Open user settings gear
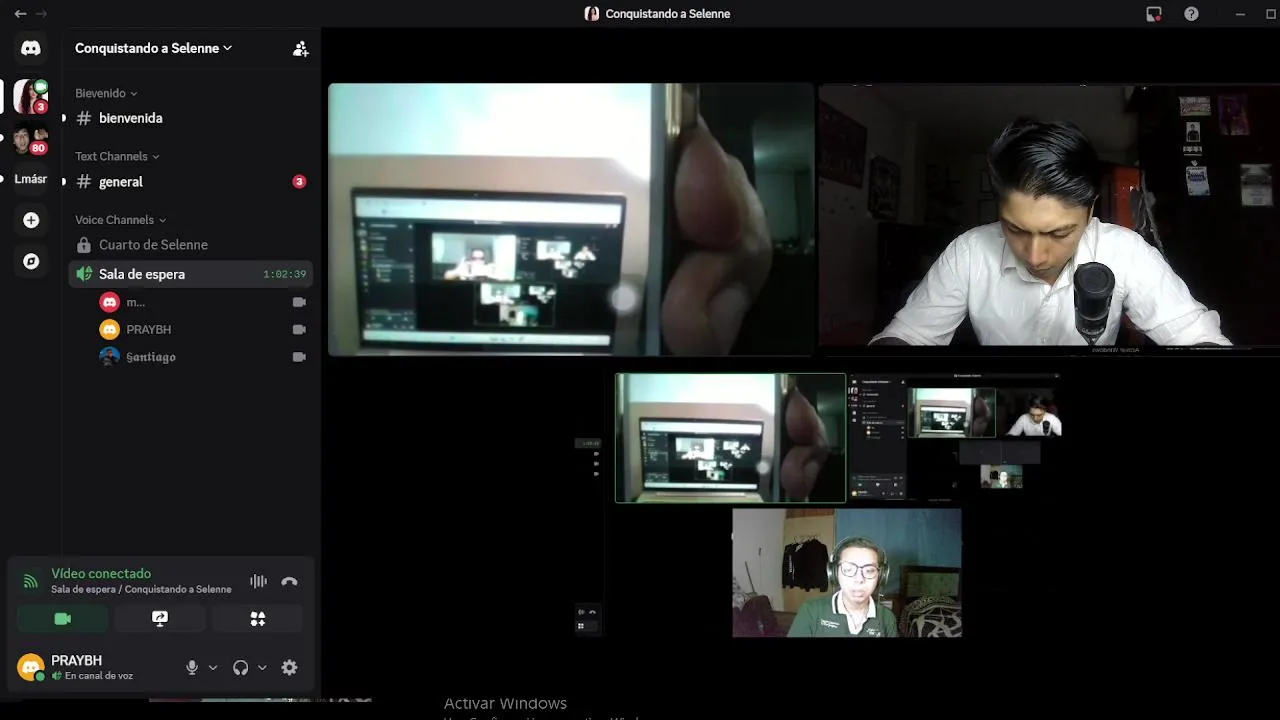This screenshot has width=1280, height=720. pos(289,667)
